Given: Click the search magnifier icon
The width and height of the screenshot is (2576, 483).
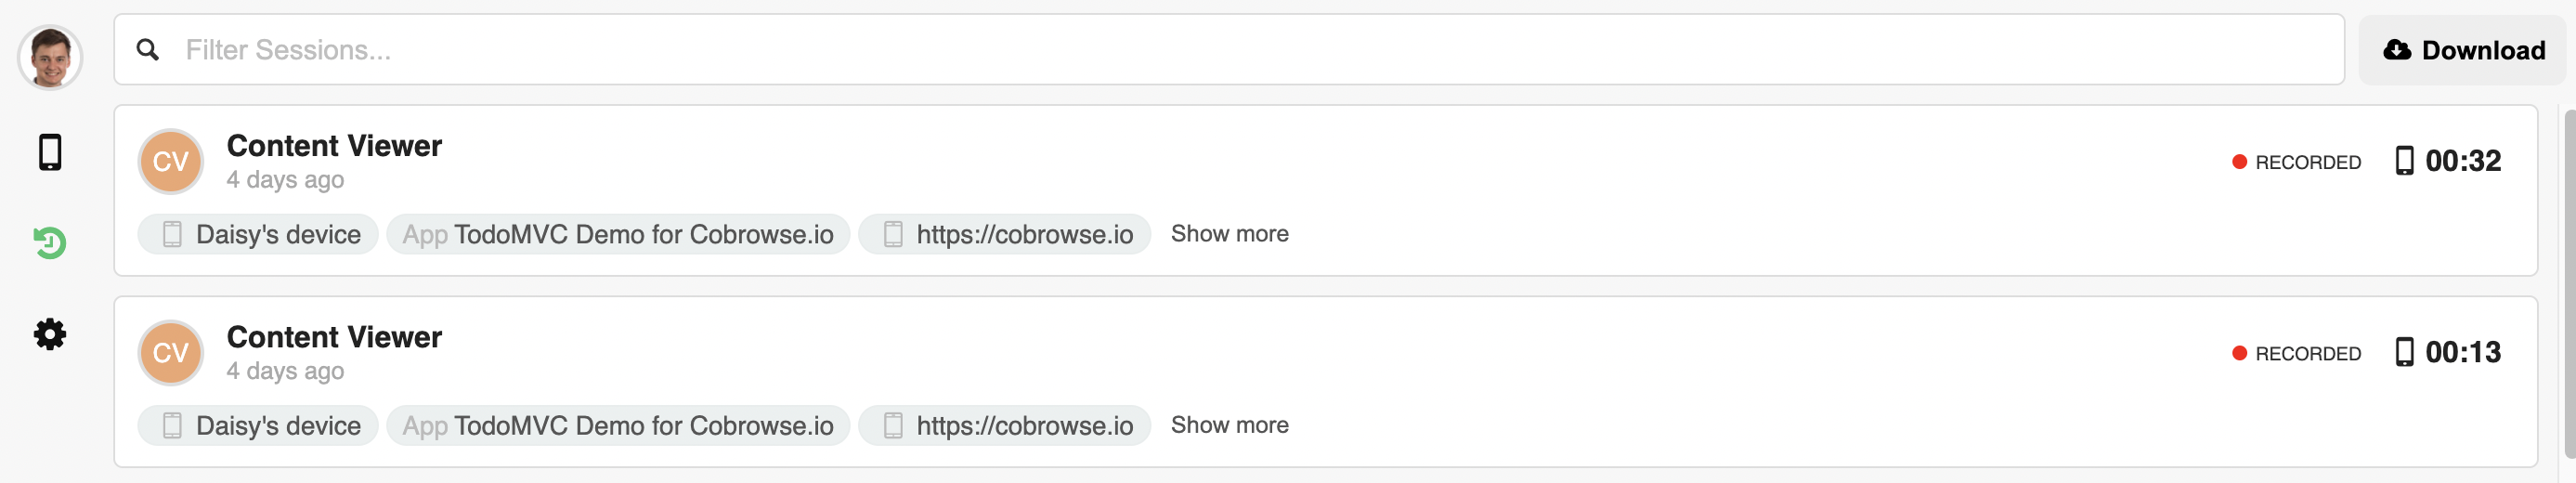Looking at the screenshot, I should (148, 50).
